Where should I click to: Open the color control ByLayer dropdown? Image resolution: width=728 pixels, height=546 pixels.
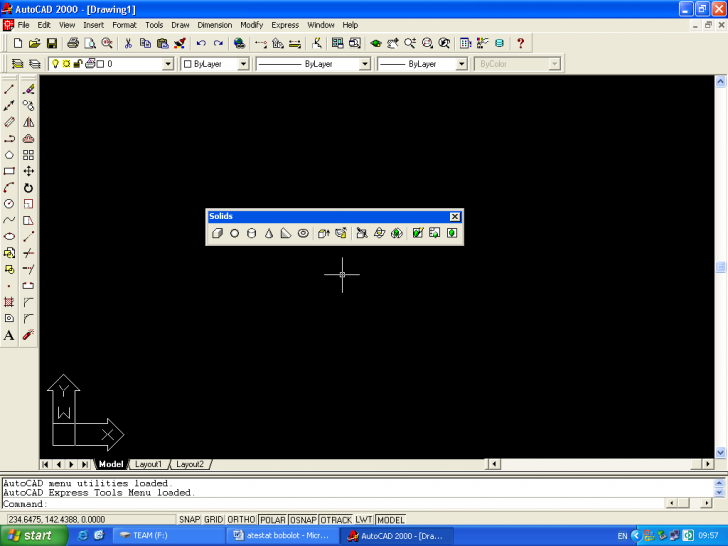tap(243, 64)
